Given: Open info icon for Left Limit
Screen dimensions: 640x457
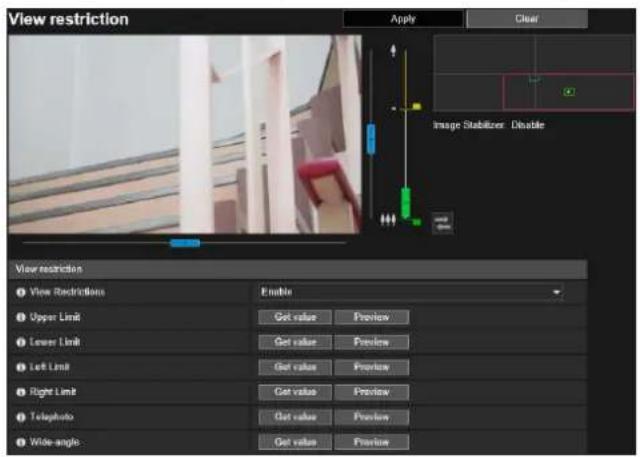Looking at the screenshot, I should click(21, 367).
